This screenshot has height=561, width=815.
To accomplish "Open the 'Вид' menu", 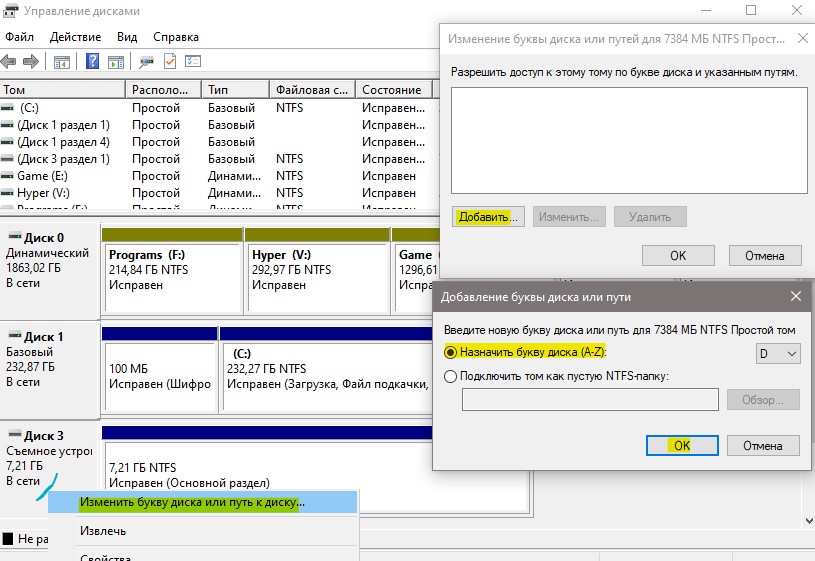I will tap(127, 36).
